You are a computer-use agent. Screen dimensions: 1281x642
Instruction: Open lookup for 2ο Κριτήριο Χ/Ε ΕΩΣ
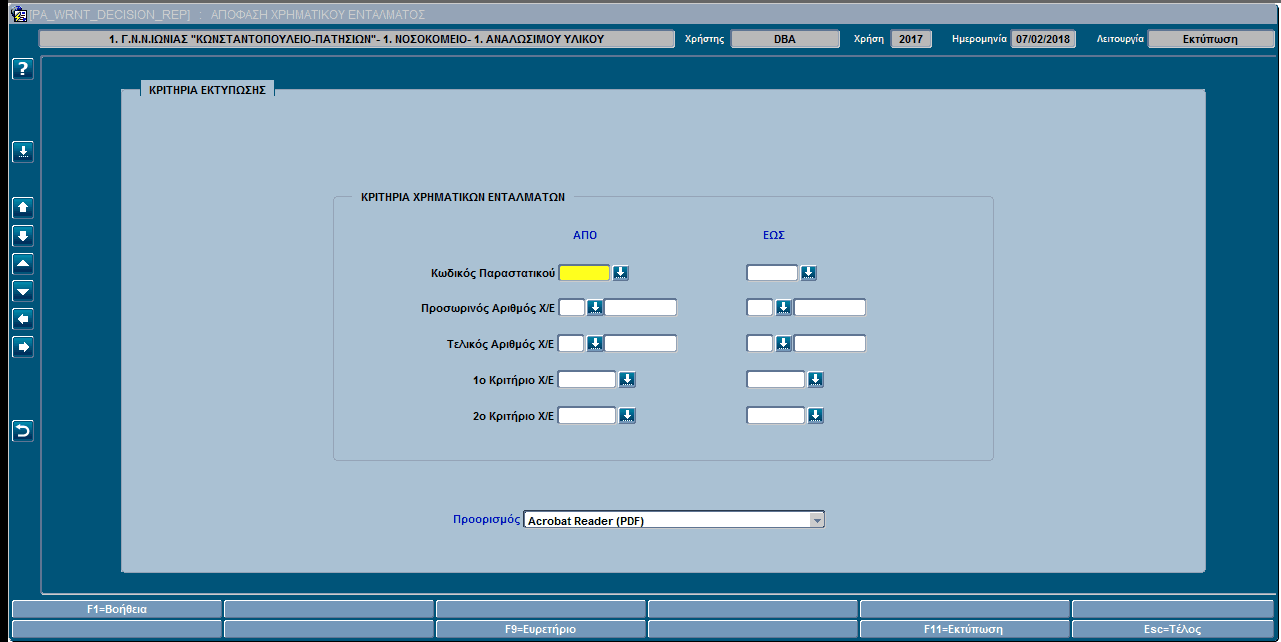coord(815,415)
